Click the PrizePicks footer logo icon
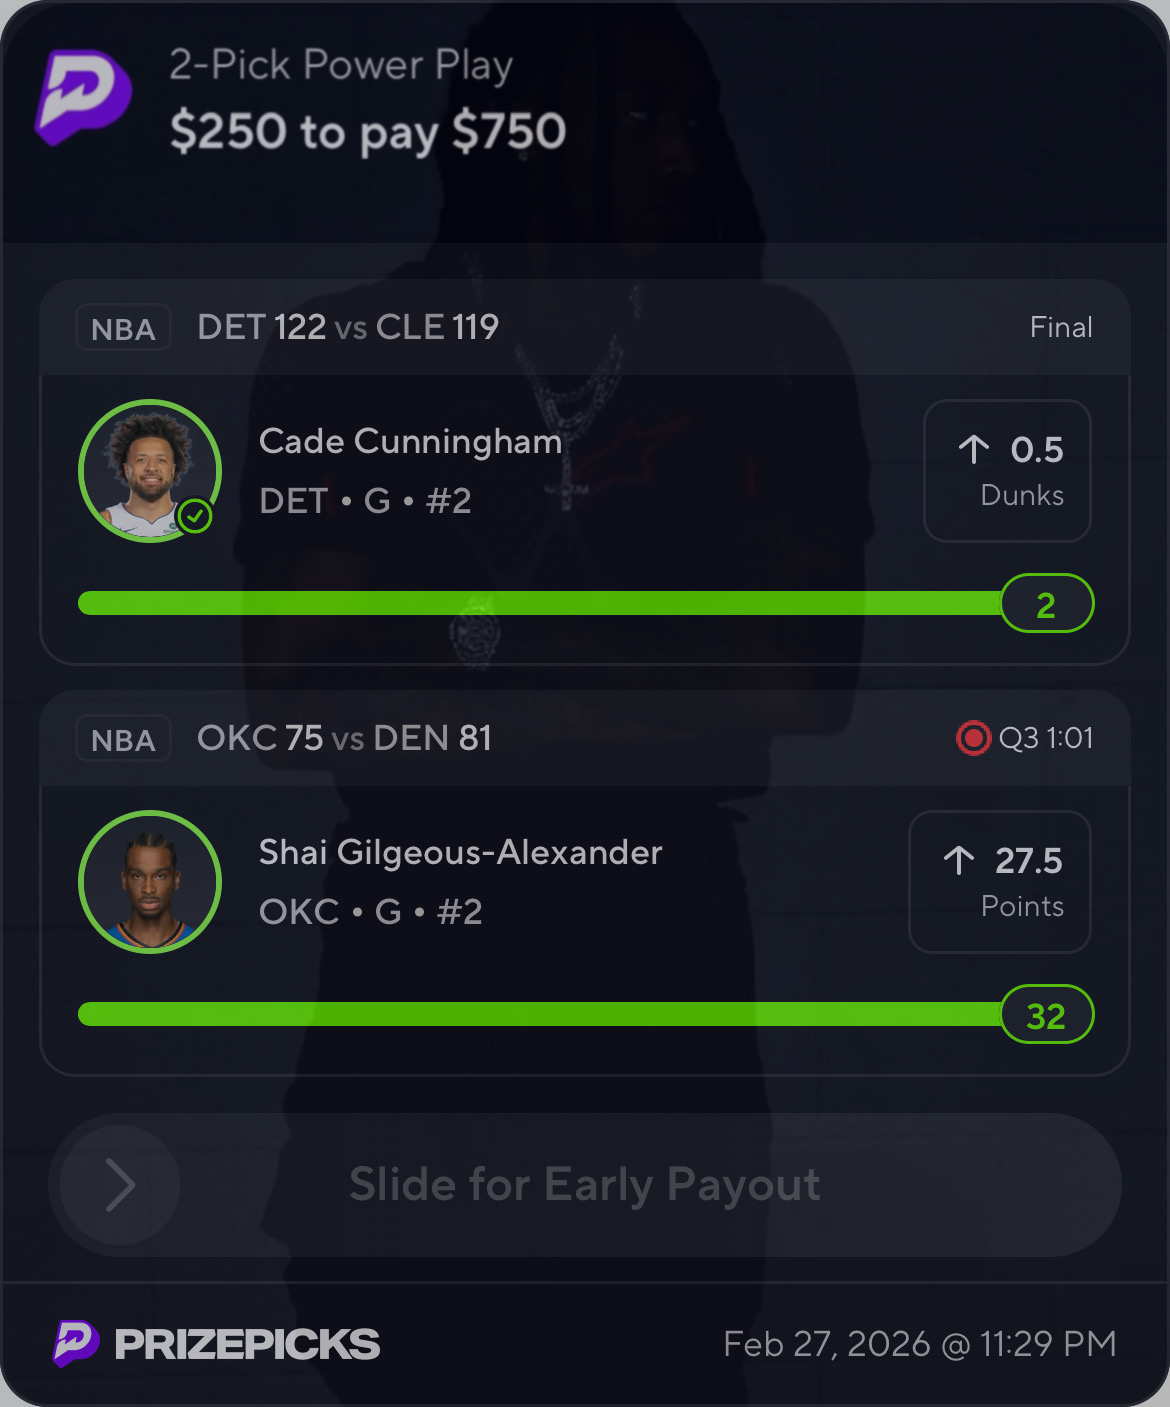 point(76,1343)
